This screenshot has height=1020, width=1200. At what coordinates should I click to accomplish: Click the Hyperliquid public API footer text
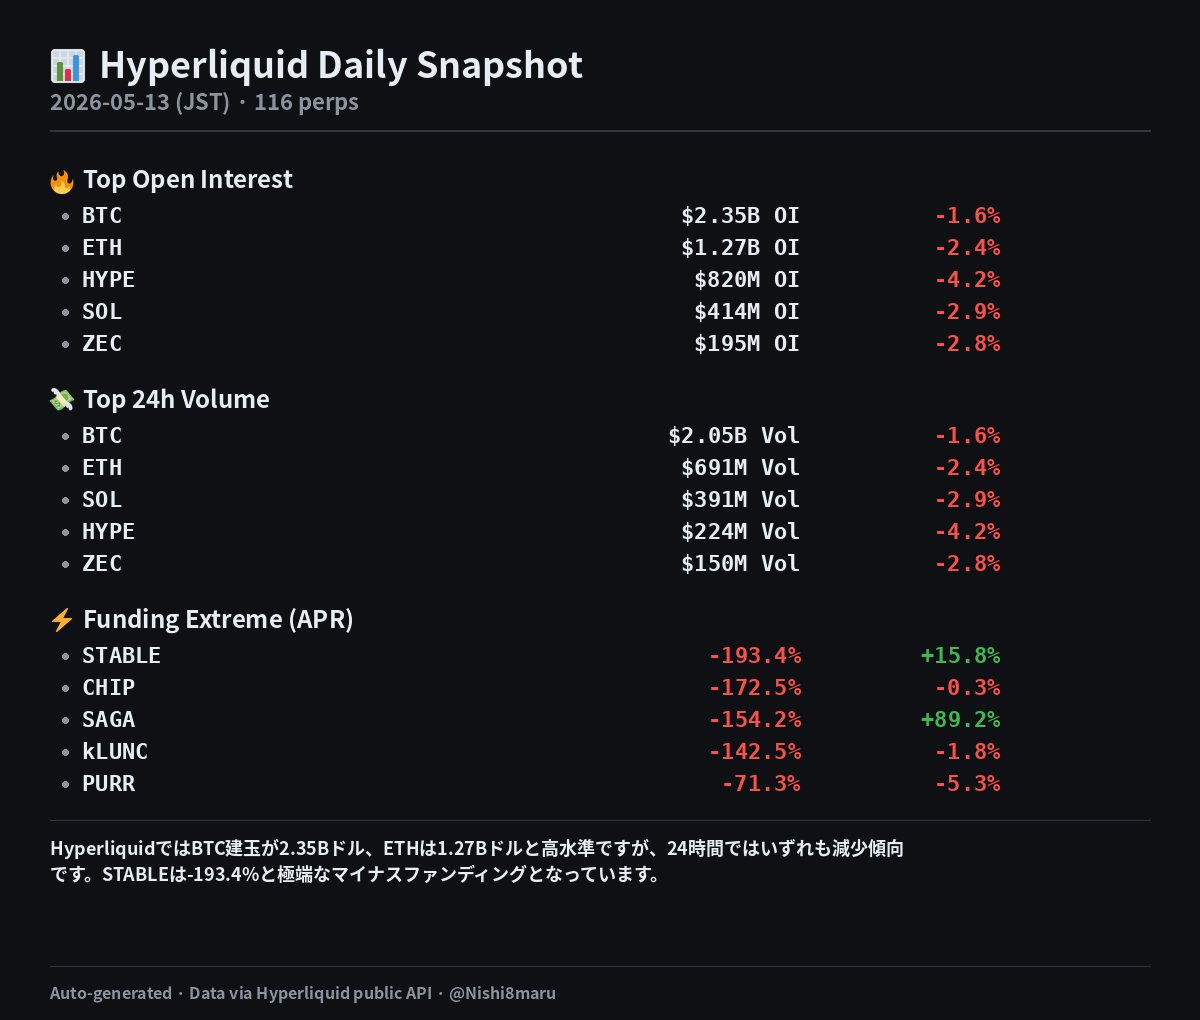pos(344,993)
